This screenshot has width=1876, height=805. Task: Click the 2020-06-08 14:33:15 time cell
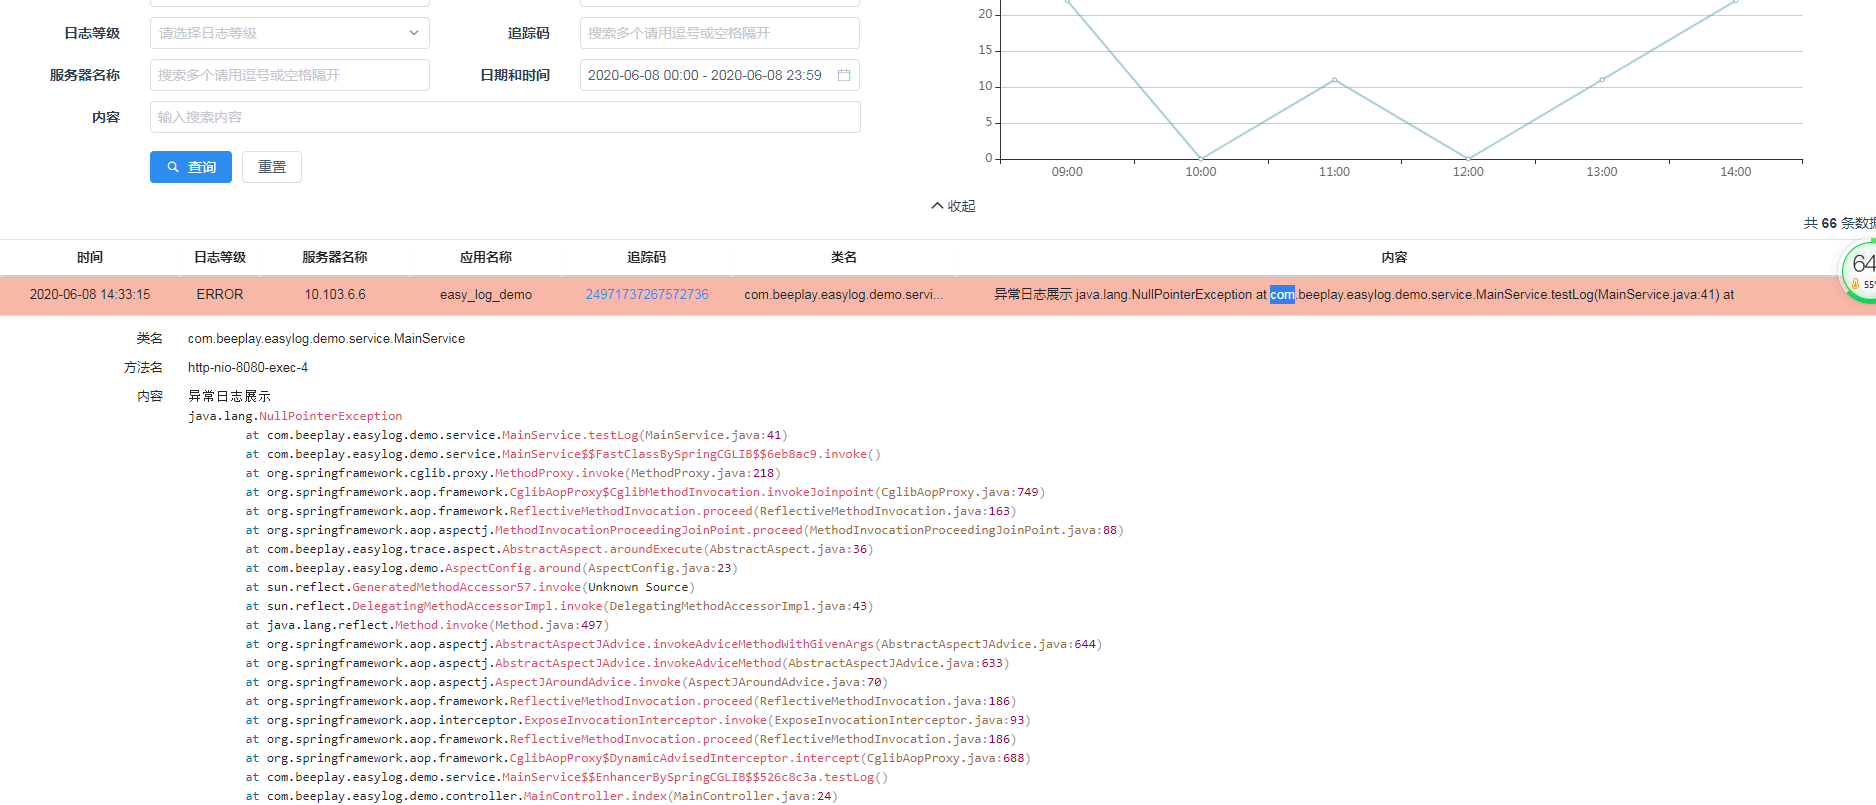[x=90, y=294]
